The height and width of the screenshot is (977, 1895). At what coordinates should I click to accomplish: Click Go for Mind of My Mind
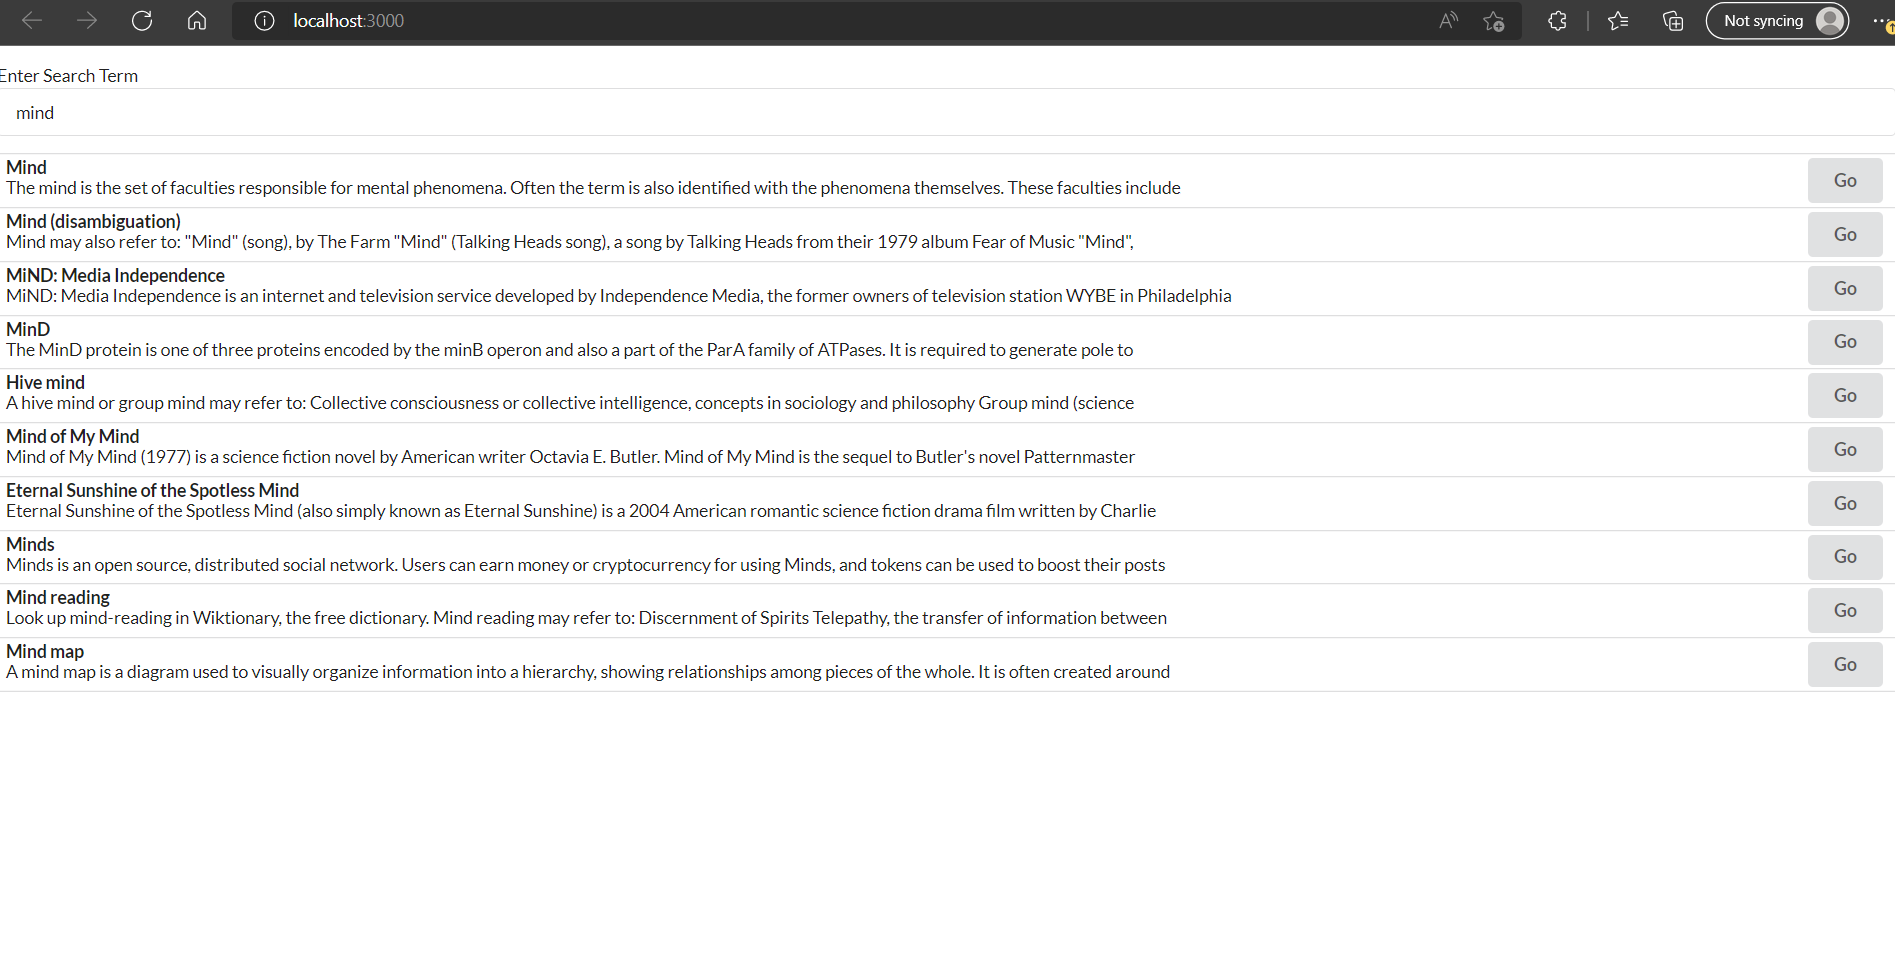pos(1845,450)
